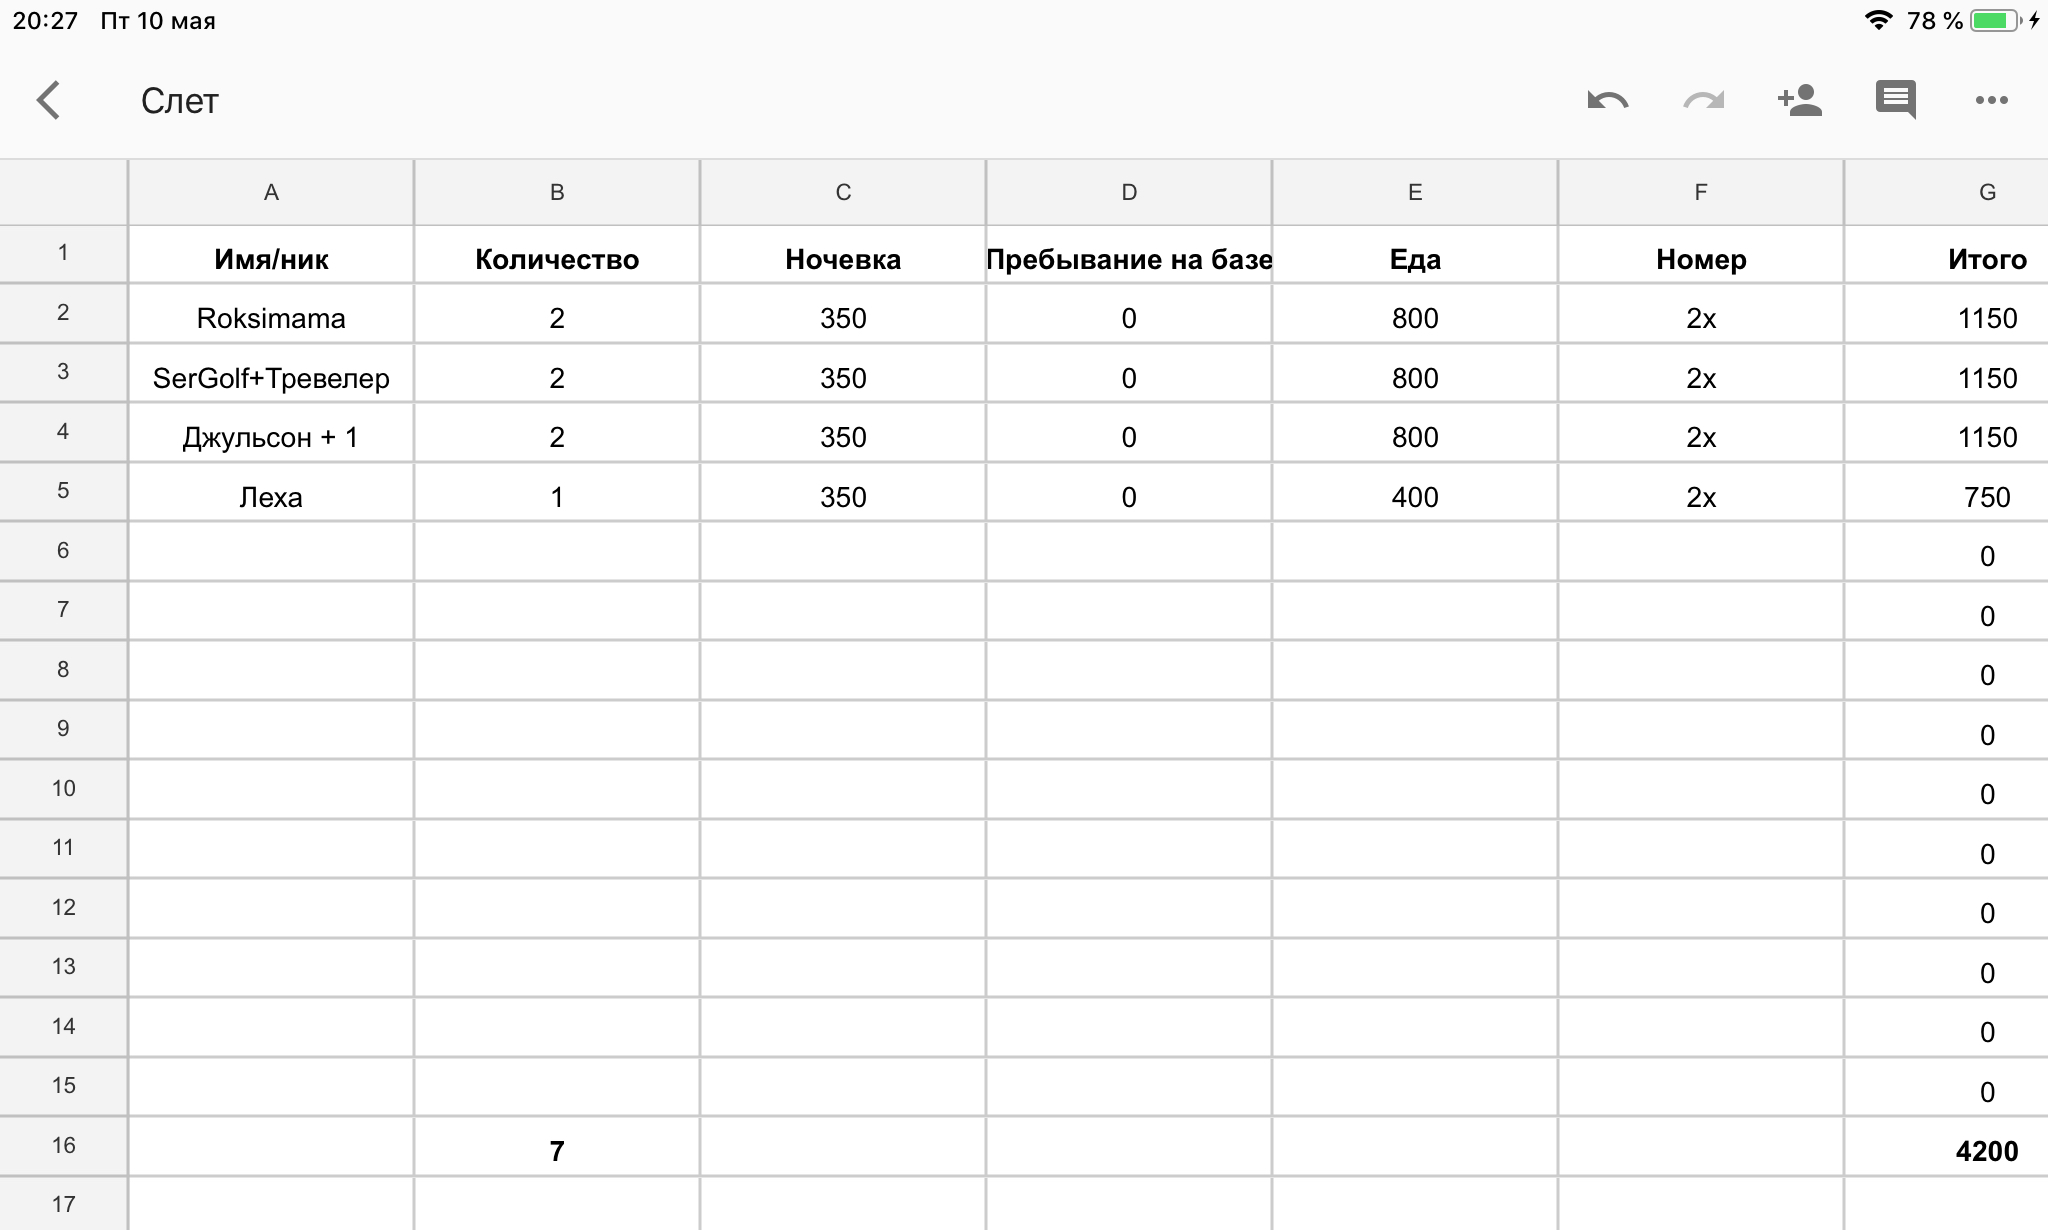Open the add collaborator share icon
Screen dimensions: 2048x1230
1799,100
